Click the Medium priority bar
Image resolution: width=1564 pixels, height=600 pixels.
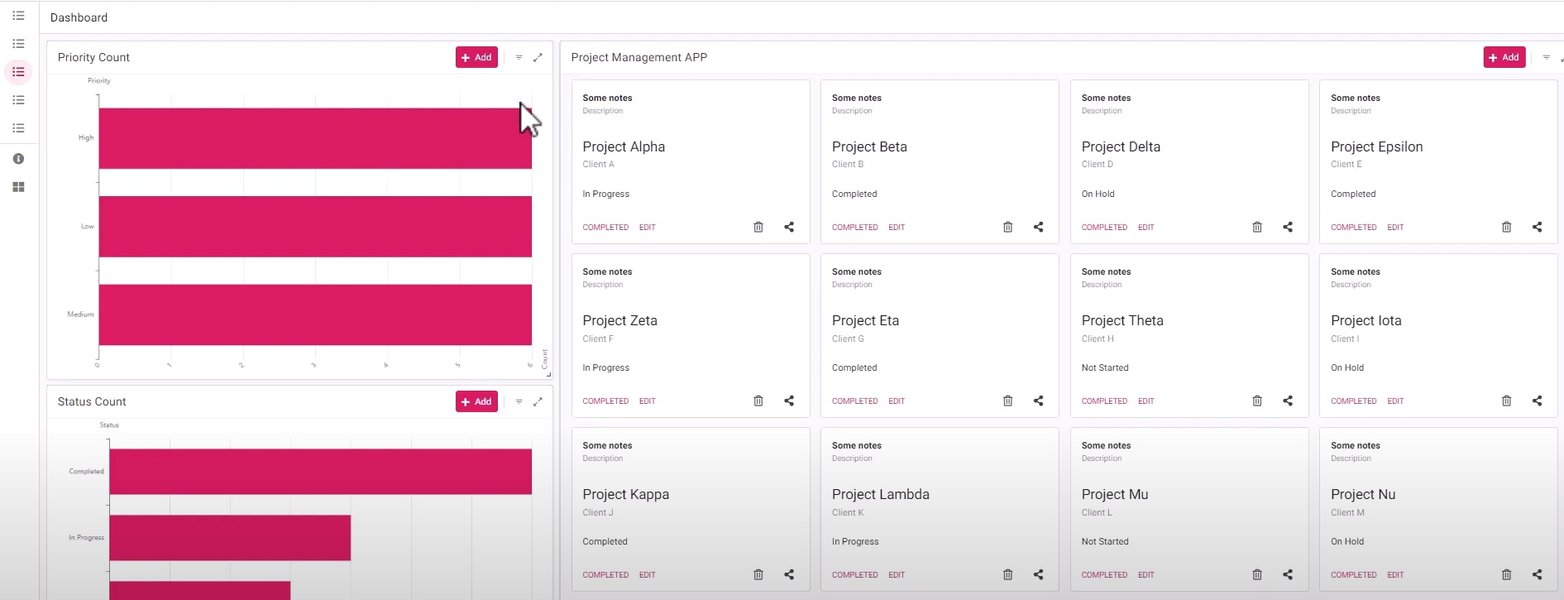[315, 314]
